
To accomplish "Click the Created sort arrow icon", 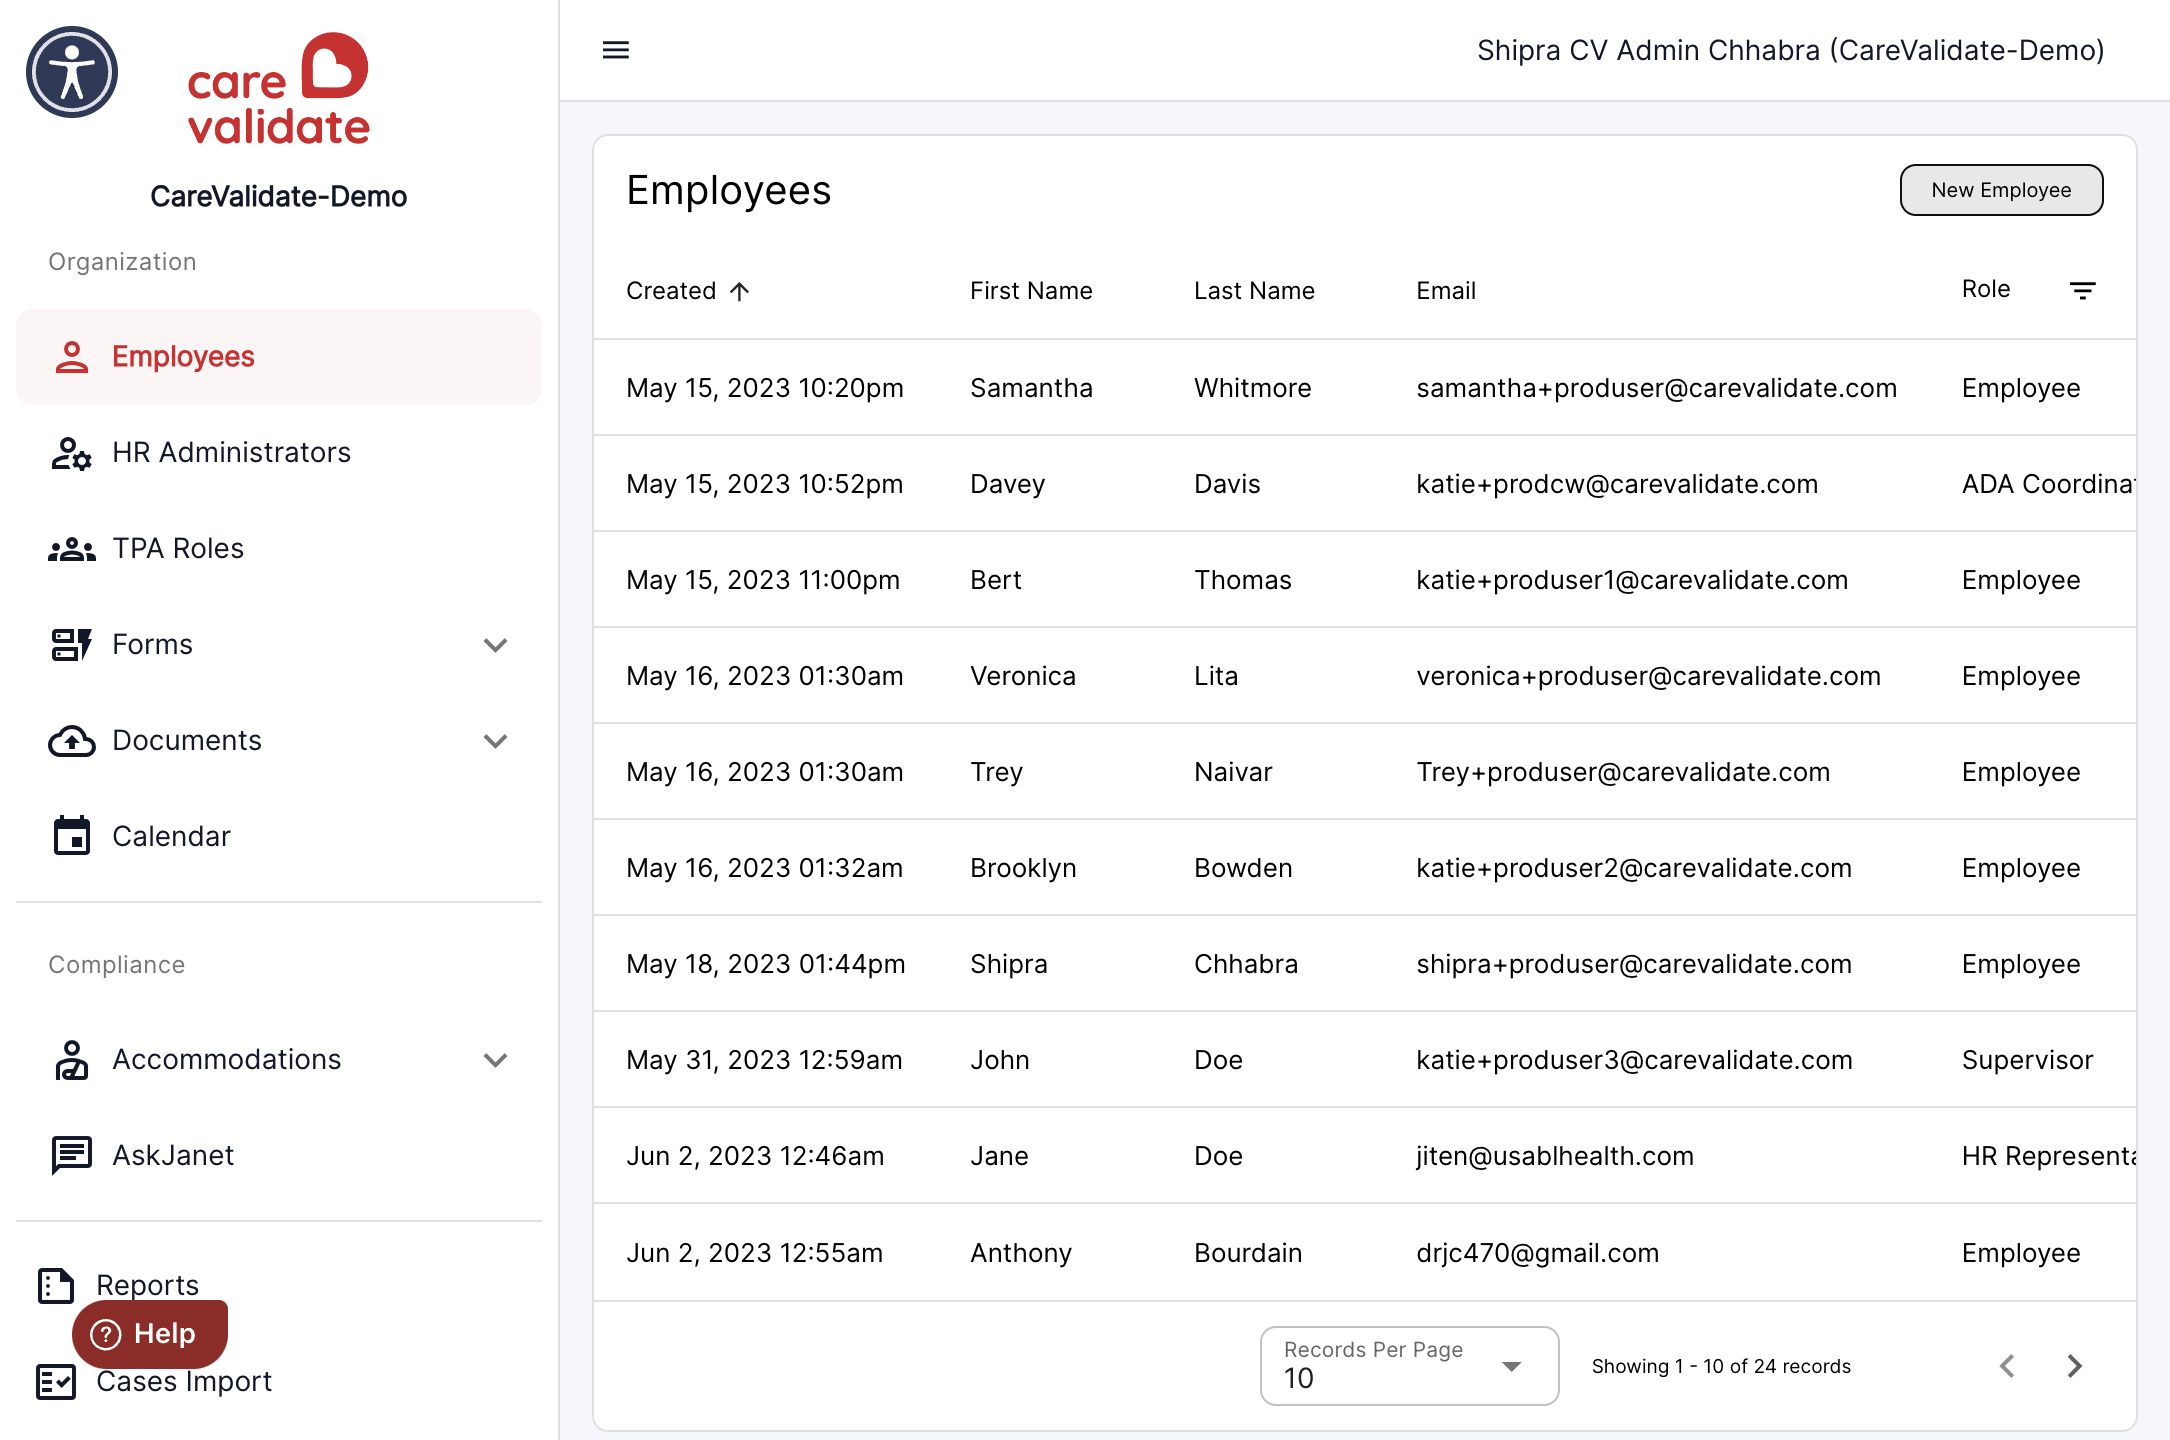I will tap(739, 291).
